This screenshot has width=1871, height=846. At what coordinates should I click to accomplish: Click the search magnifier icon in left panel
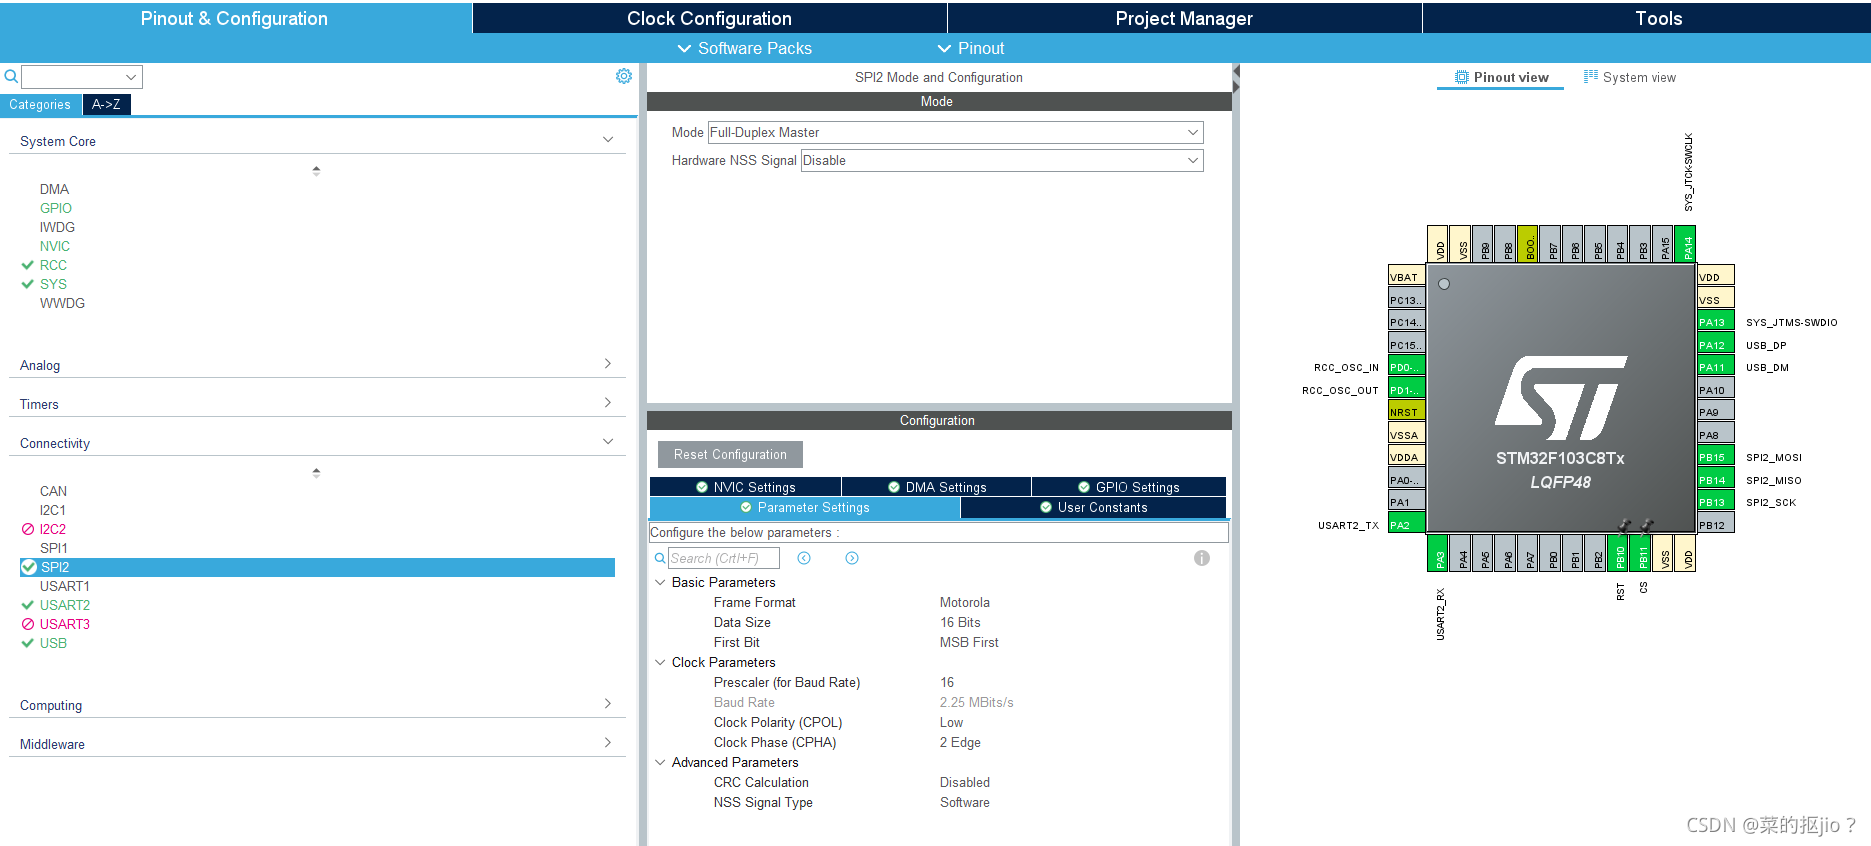tap(11, 77)
